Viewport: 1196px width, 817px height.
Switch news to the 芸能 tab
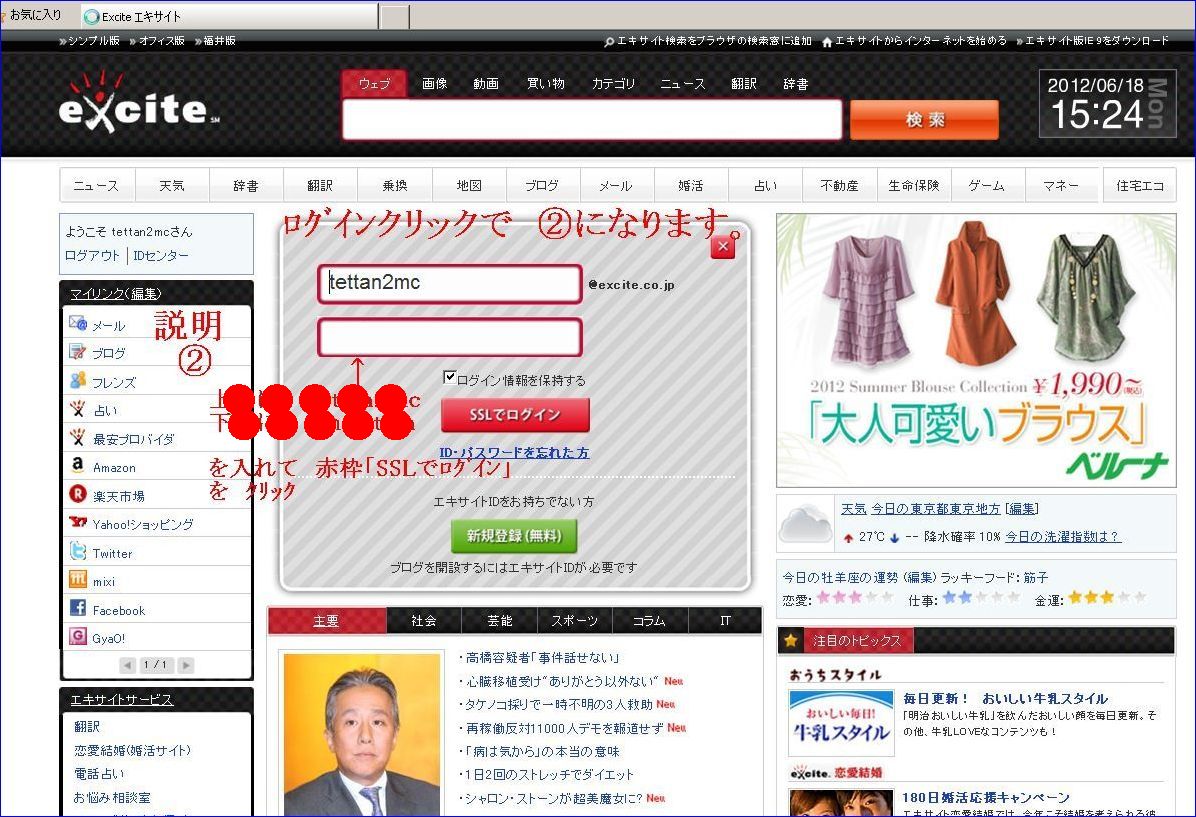pyautogui.click(x=500, y=621)
